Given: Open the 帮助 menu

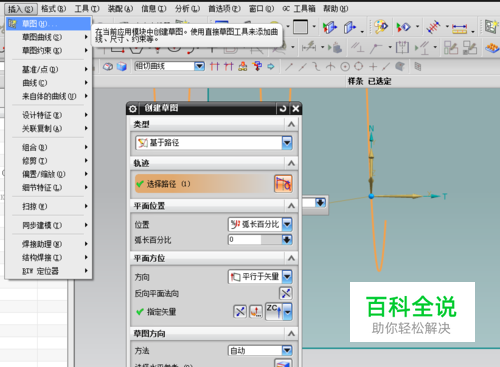Looking at the screenshot, I should (336, 9).
